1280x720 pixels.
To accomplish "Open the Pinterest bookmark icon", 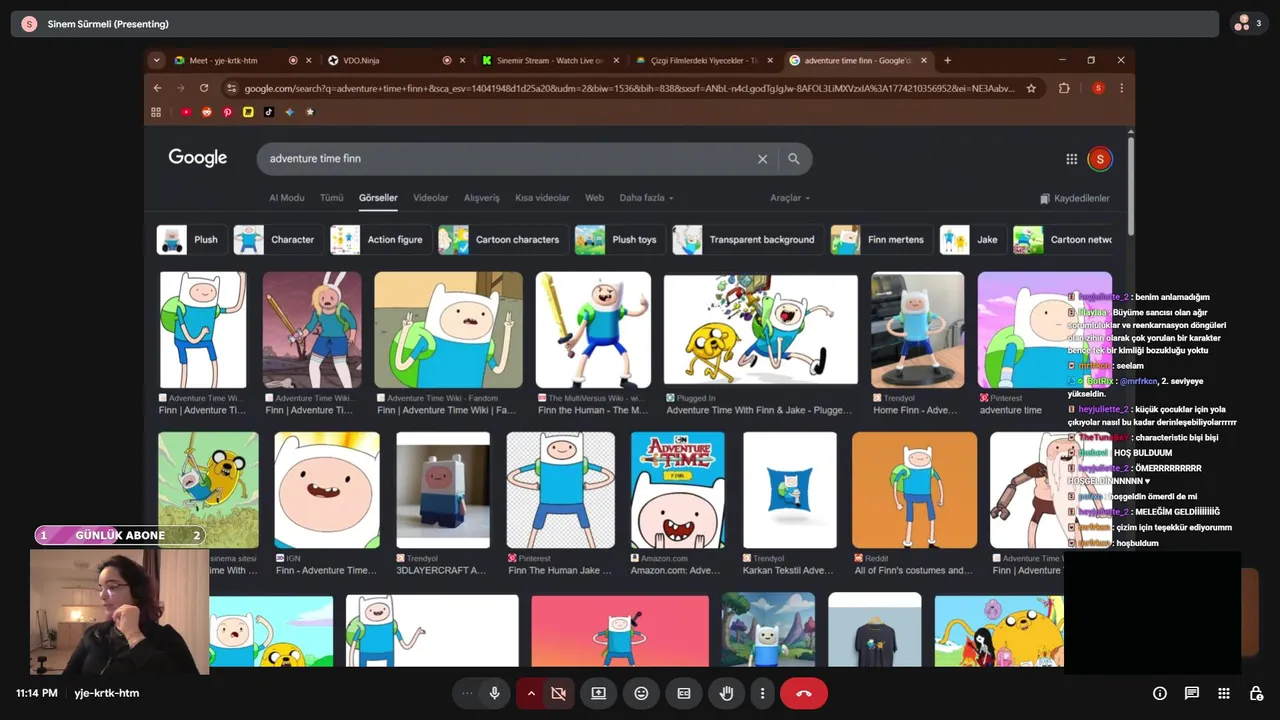I will (x=227, y=112).
